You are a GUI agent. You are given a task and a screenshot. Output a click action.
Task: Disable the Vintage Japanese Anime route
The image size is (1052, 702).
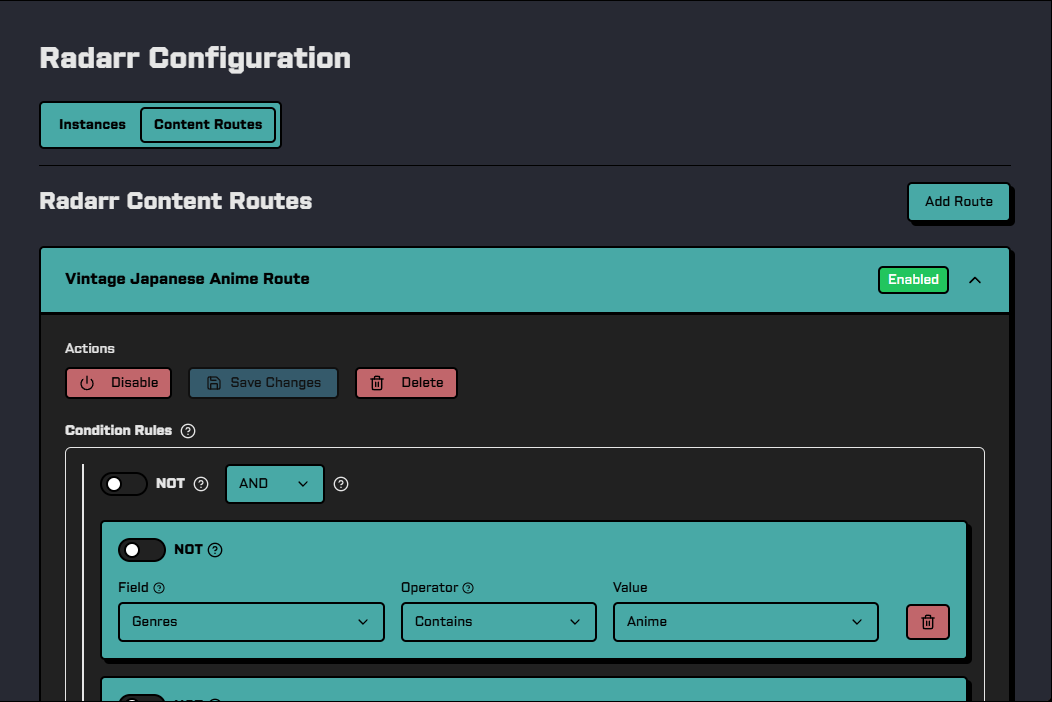click(x=119, y=383)
